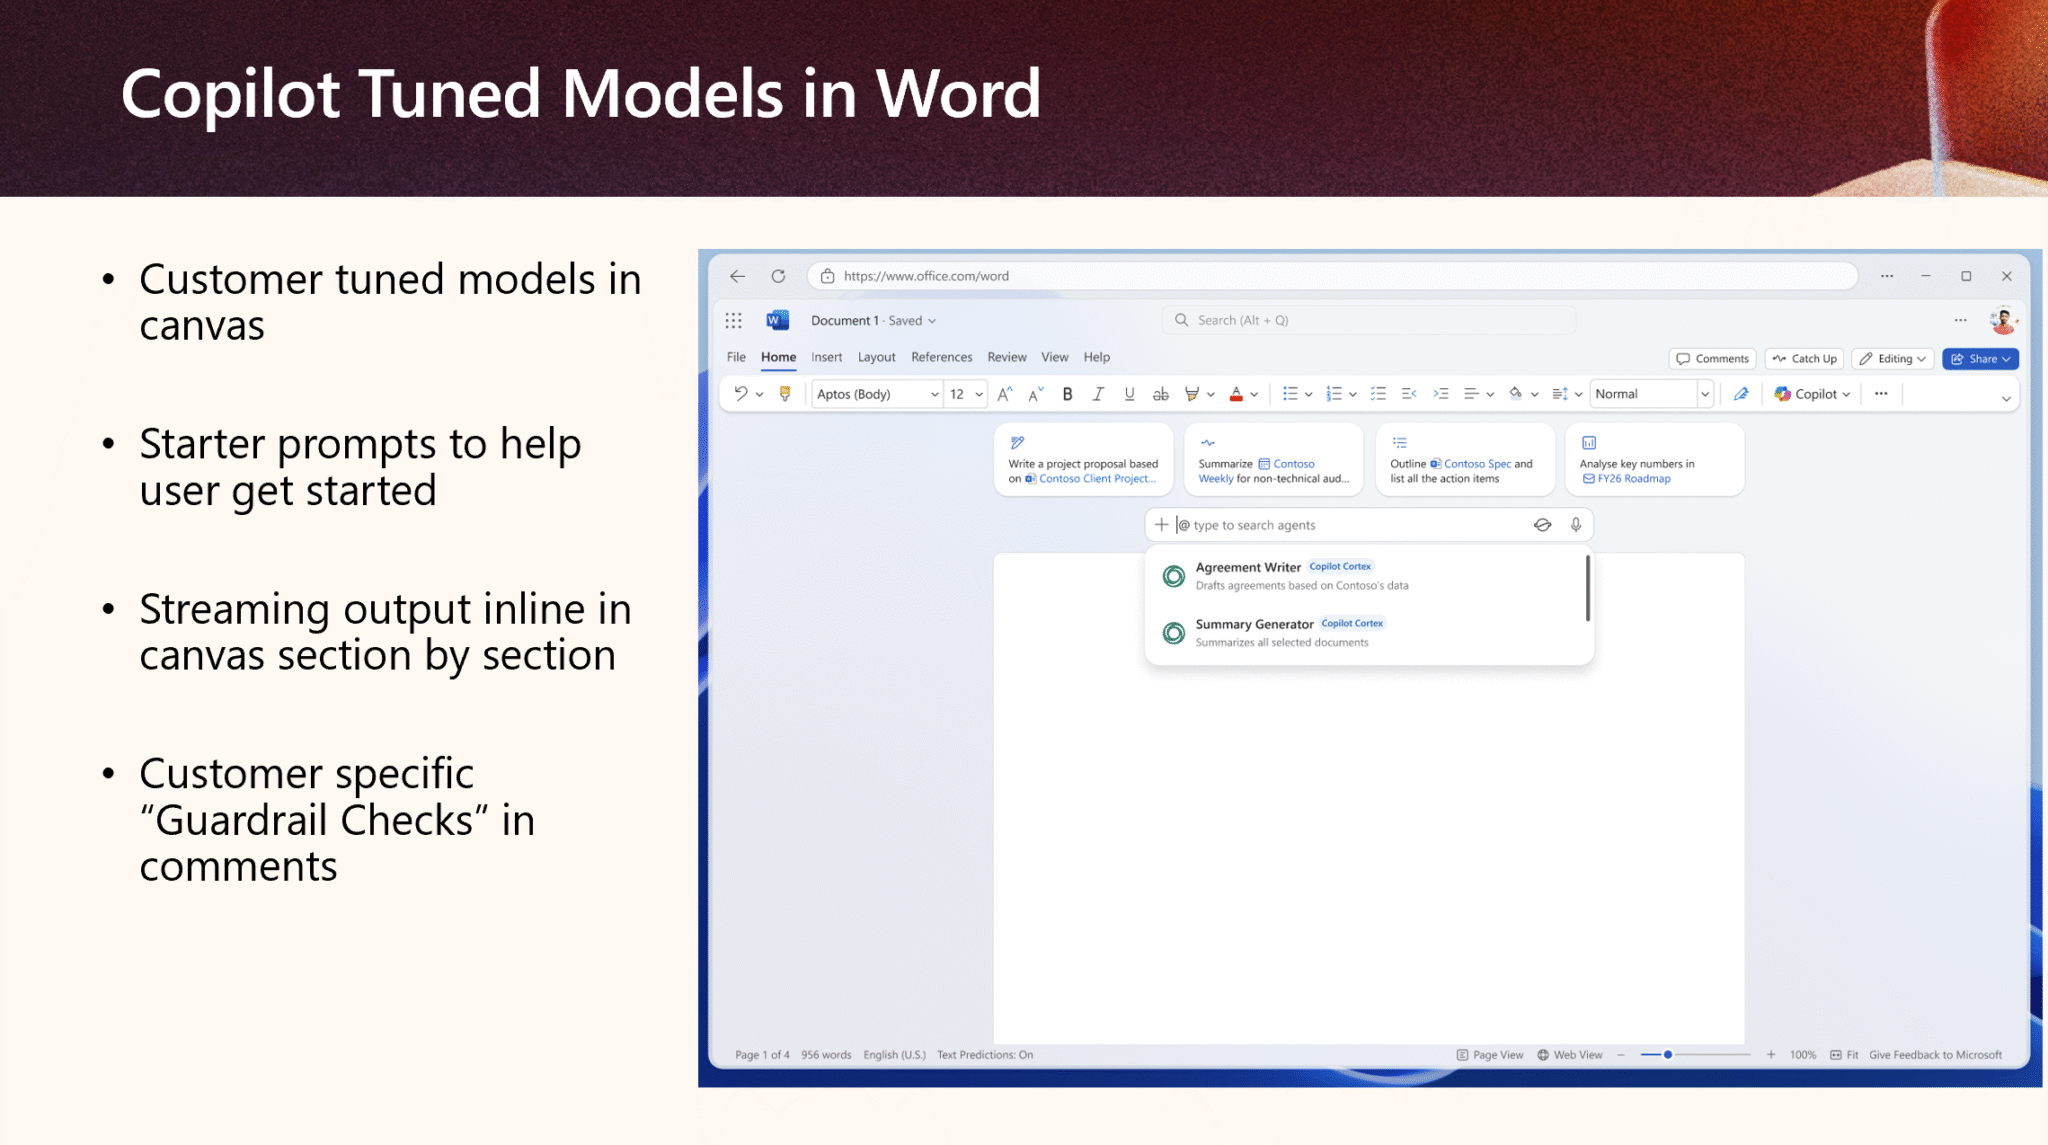Click the zoom slider handle
Viewport: 2048px width, 1145px height.
point(1668,1055)
